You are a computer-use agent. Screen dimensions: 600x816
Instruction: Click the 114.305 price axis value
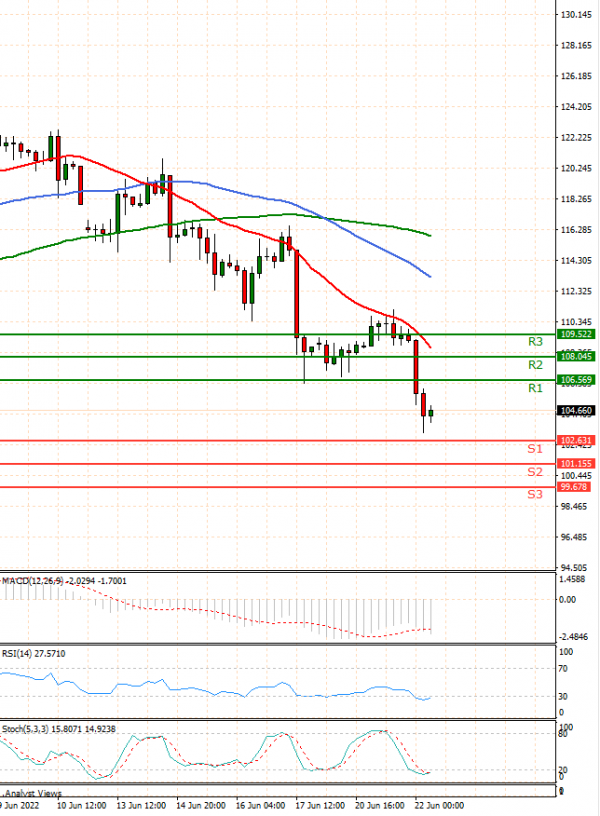[576, 260]
